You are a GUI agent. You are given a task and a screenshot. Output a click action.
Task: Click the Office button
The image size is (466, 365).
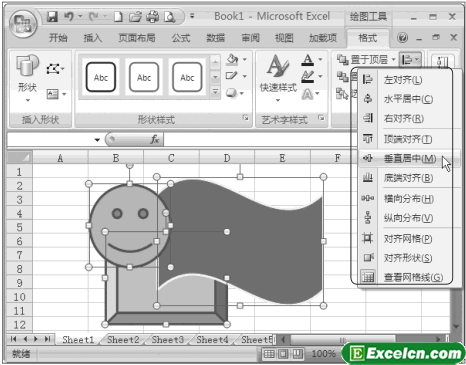[x=23, y=24]
